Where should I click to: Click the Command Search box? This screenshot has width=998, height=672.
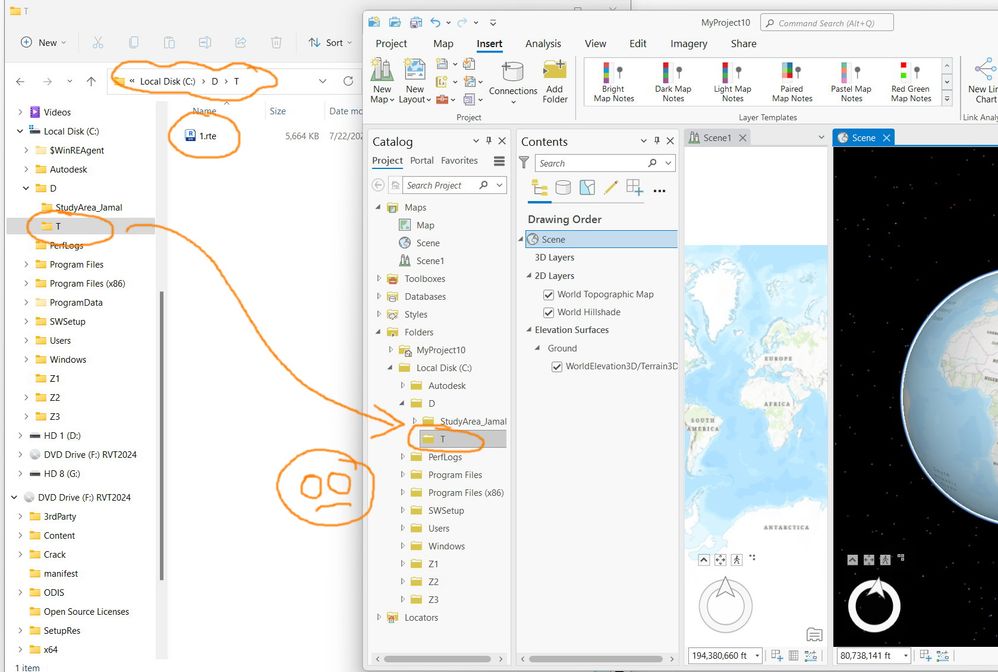(827, 23)
